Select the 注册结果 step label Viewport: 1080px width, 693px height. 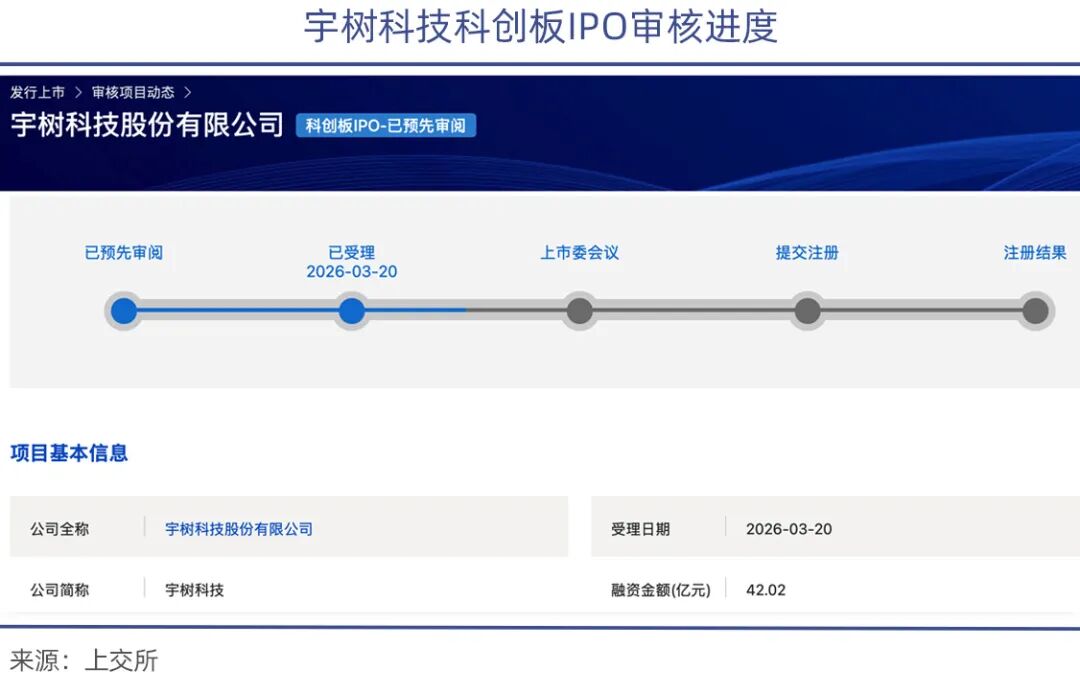(1035, 253)
